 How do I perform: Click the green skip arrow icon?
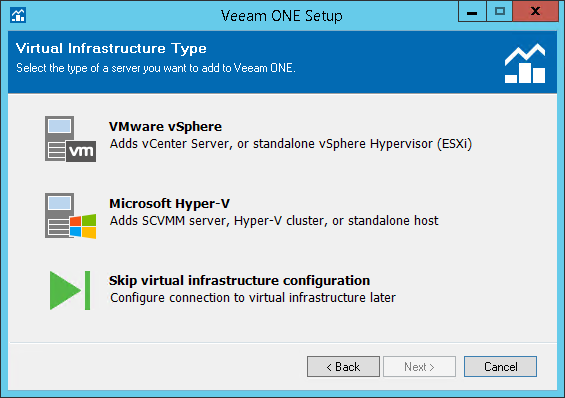tap(70, 290)
